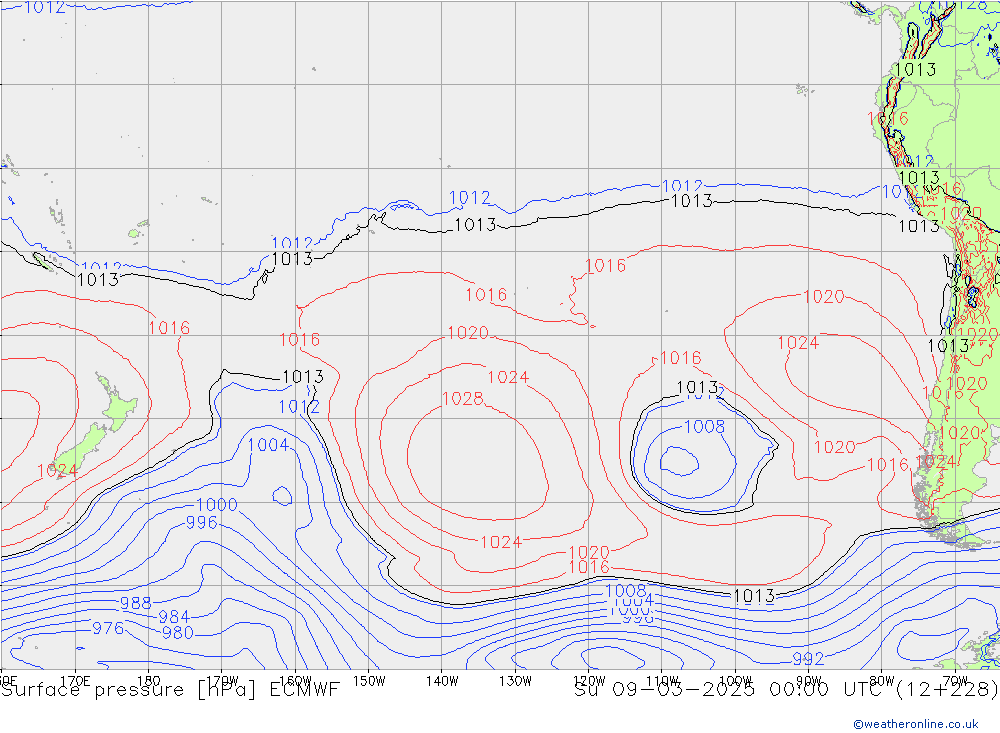This screenshot has width=1000, height=733.
Task: Click the 976 isobar label
Action: (x=108, y=628)
